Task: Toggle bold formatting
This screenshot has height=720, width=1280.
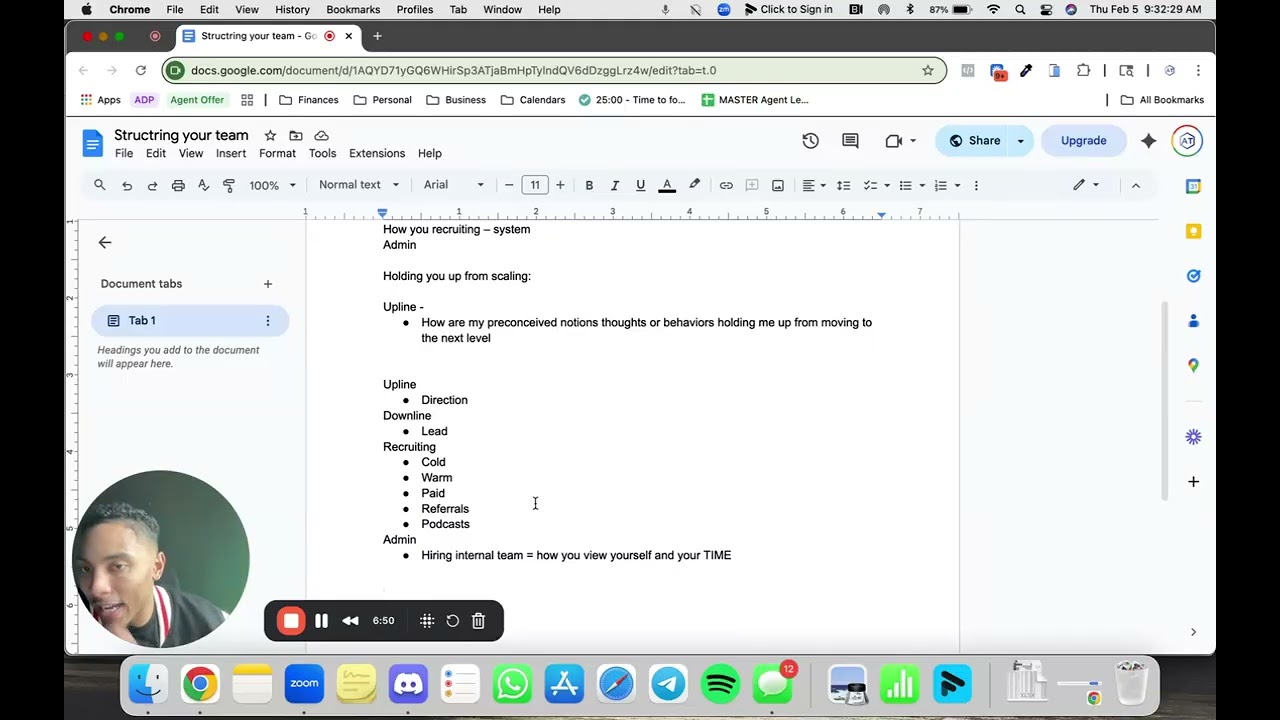Action: (x=589, y=185)
